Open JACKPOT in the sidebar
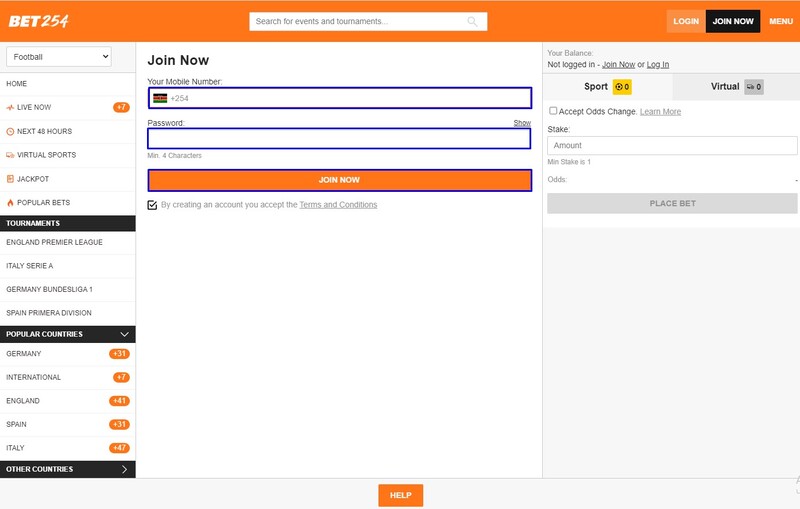The height and width of the screenshot is (509, 800). coord(67,179)
